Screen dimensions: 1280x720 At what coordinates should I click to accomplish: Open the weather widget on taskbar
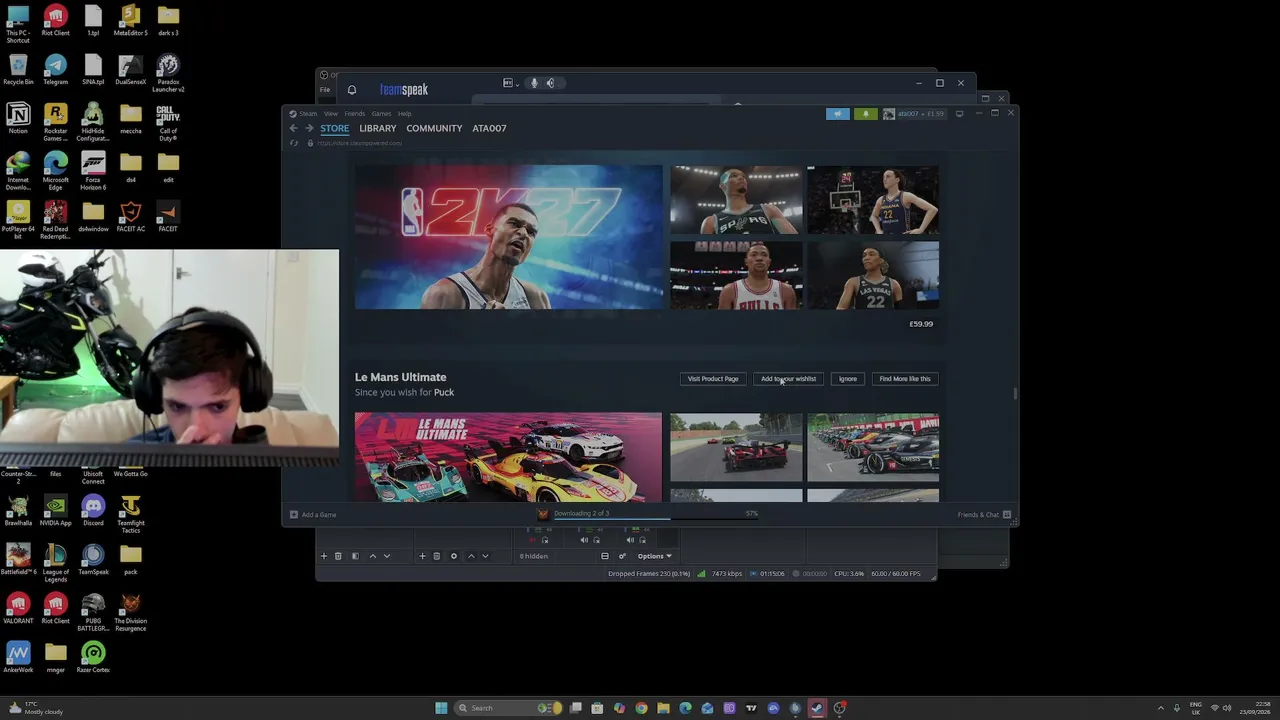(x=36, y=708)
